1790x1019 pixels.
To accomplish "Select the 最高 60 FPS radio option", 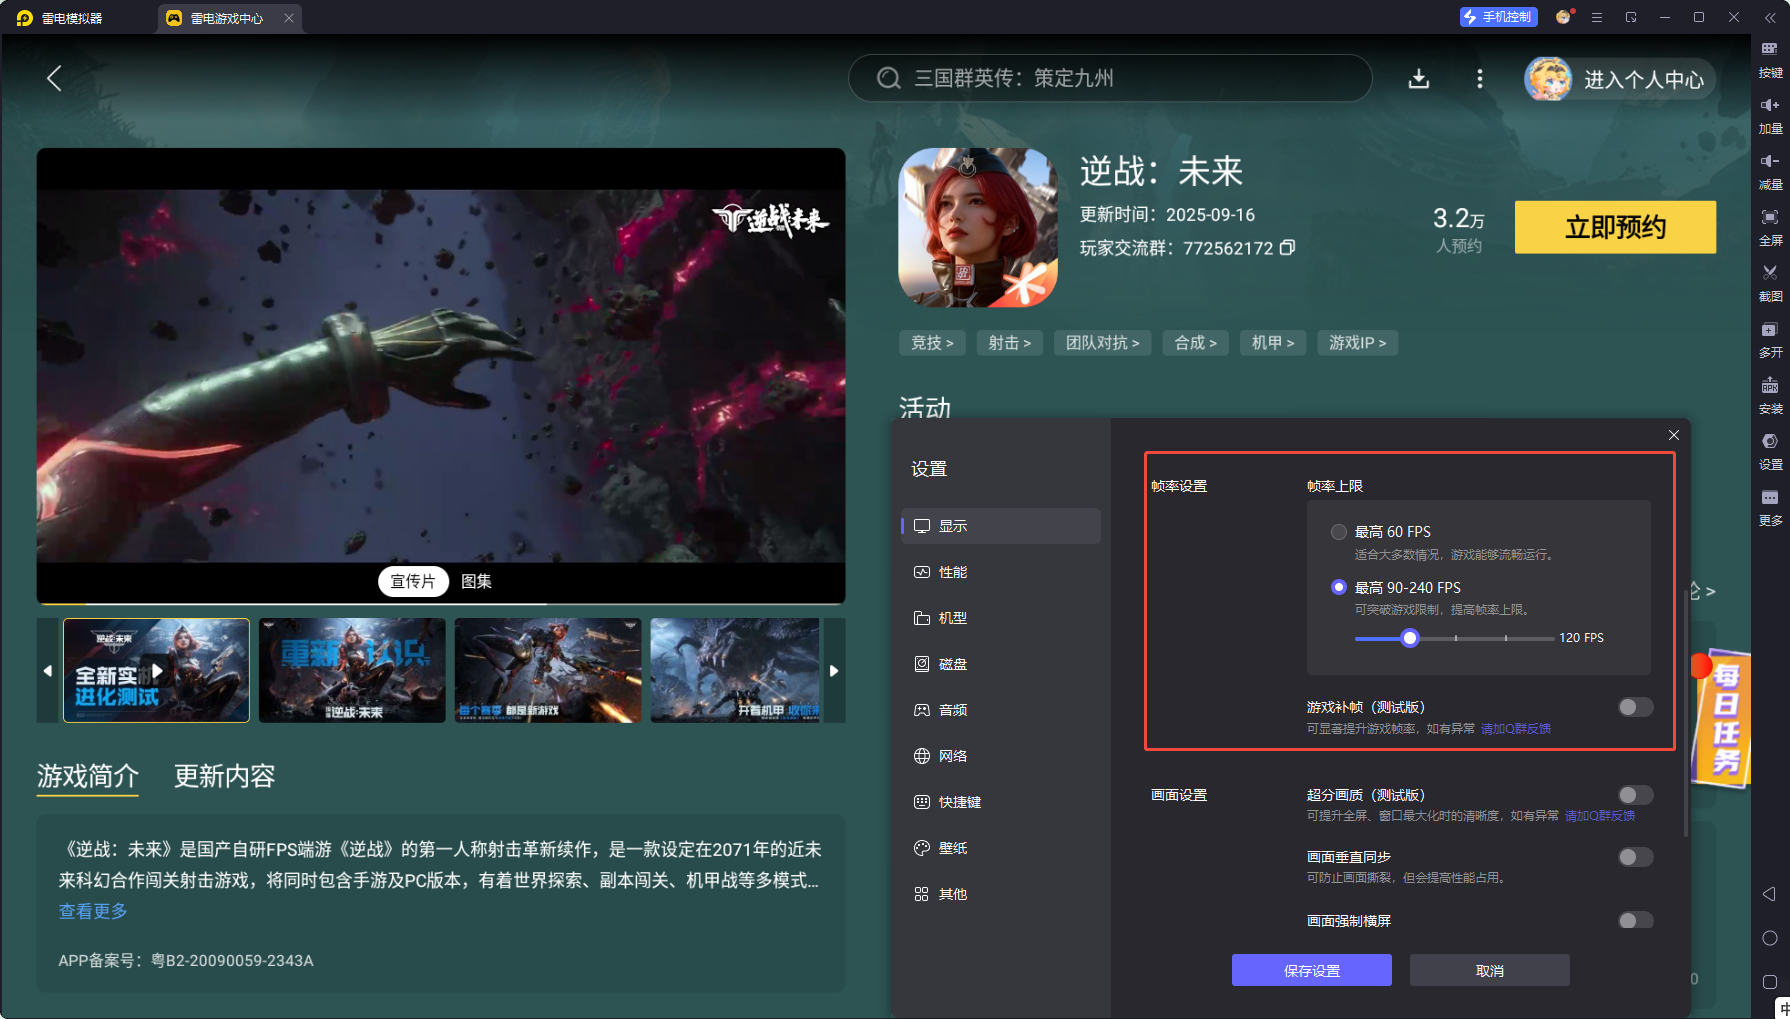I will coord(1339,532).
